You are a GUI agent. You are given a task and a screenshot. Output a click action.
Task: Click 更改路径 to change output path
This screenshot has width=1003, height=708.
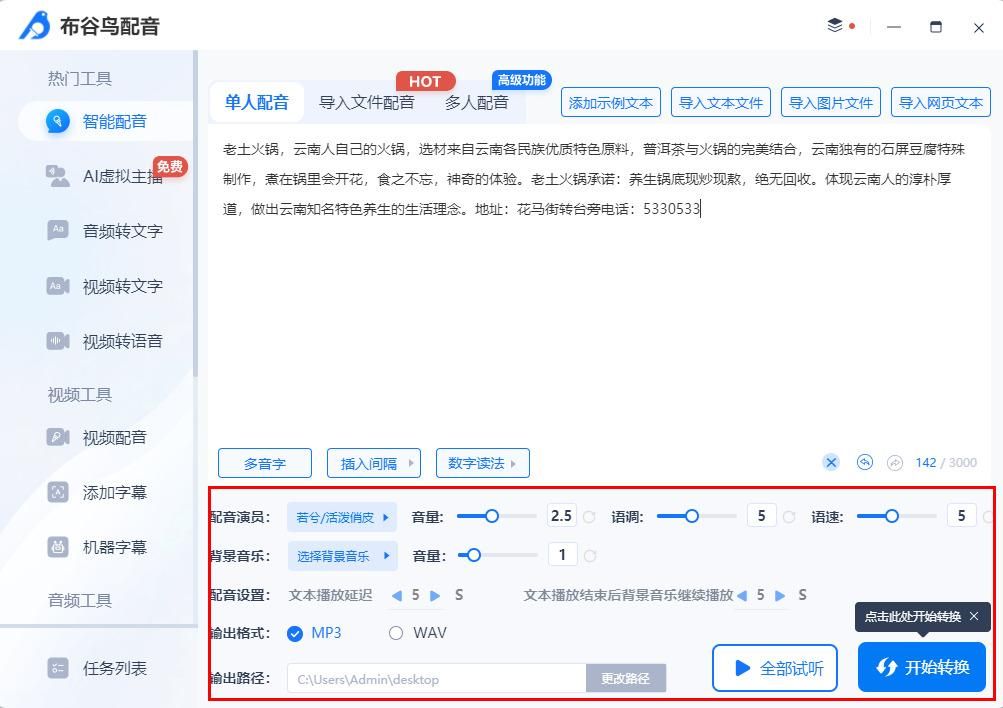626,678
